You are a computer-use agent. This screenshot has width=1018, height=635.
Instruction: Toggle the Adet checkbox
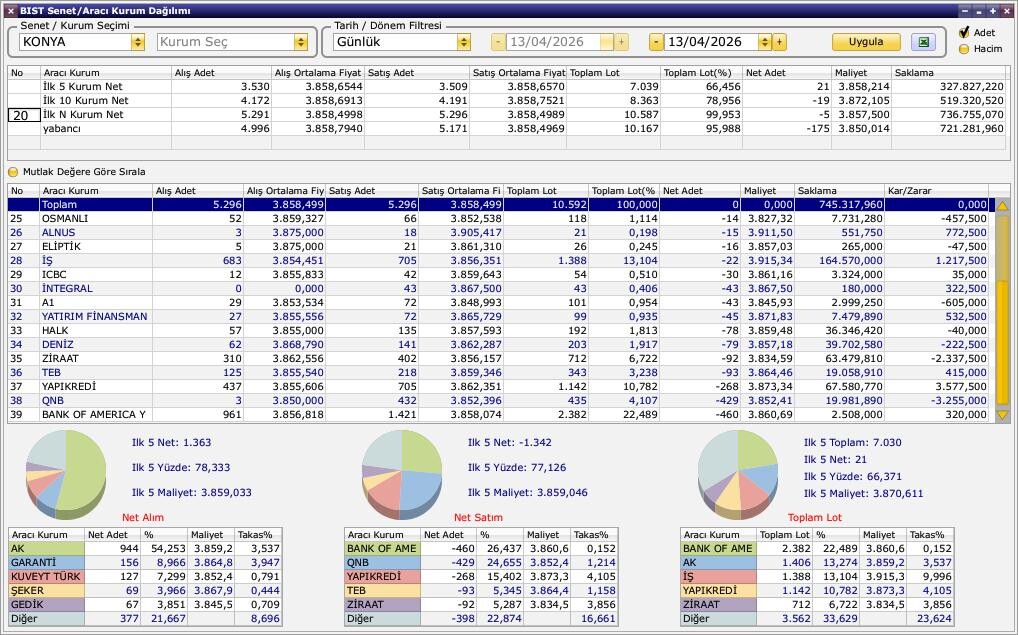[x=964, y=33]
